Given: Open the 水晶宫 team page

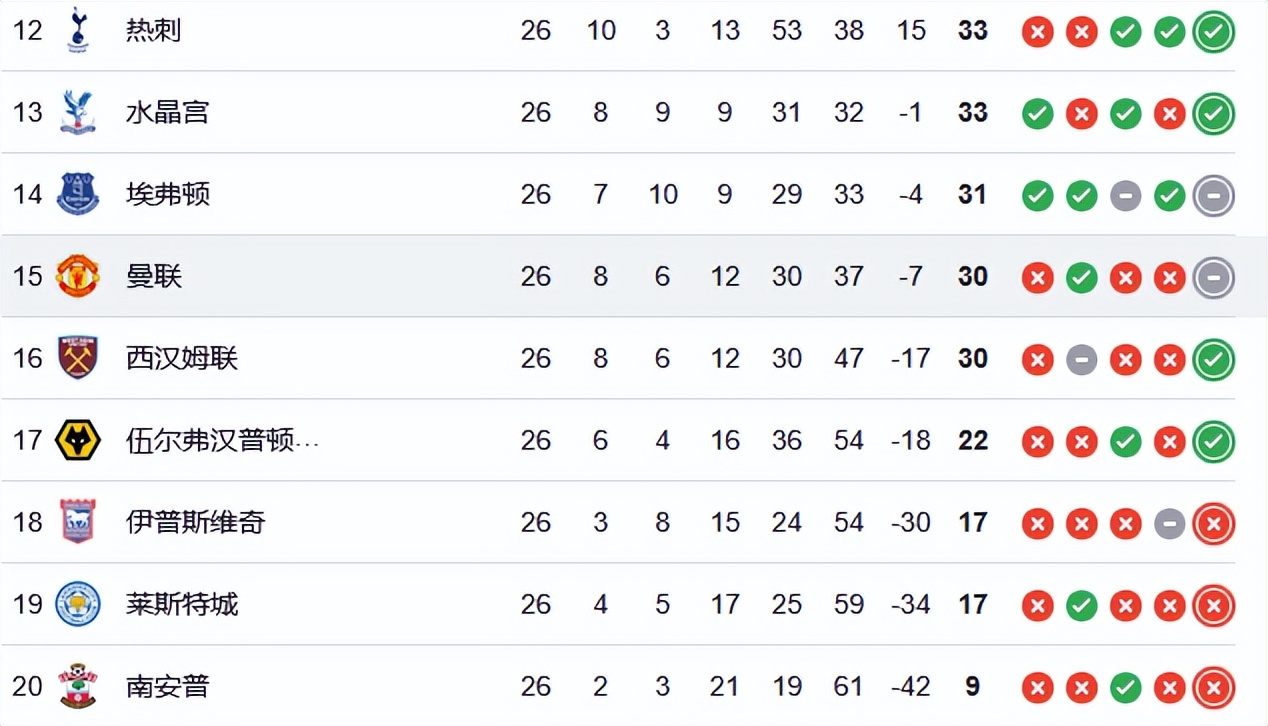Looking at the screenshot, I should click(167, 112).
